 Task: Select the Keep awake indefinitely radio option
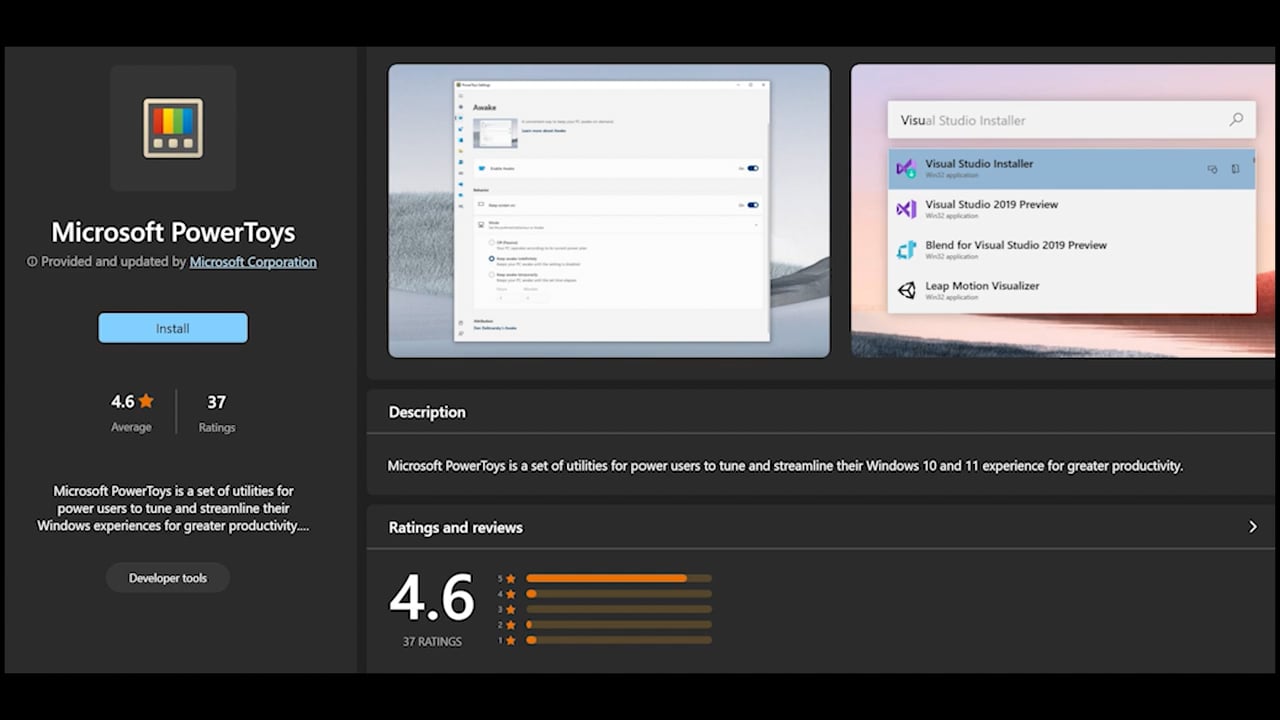click(492, 258)
